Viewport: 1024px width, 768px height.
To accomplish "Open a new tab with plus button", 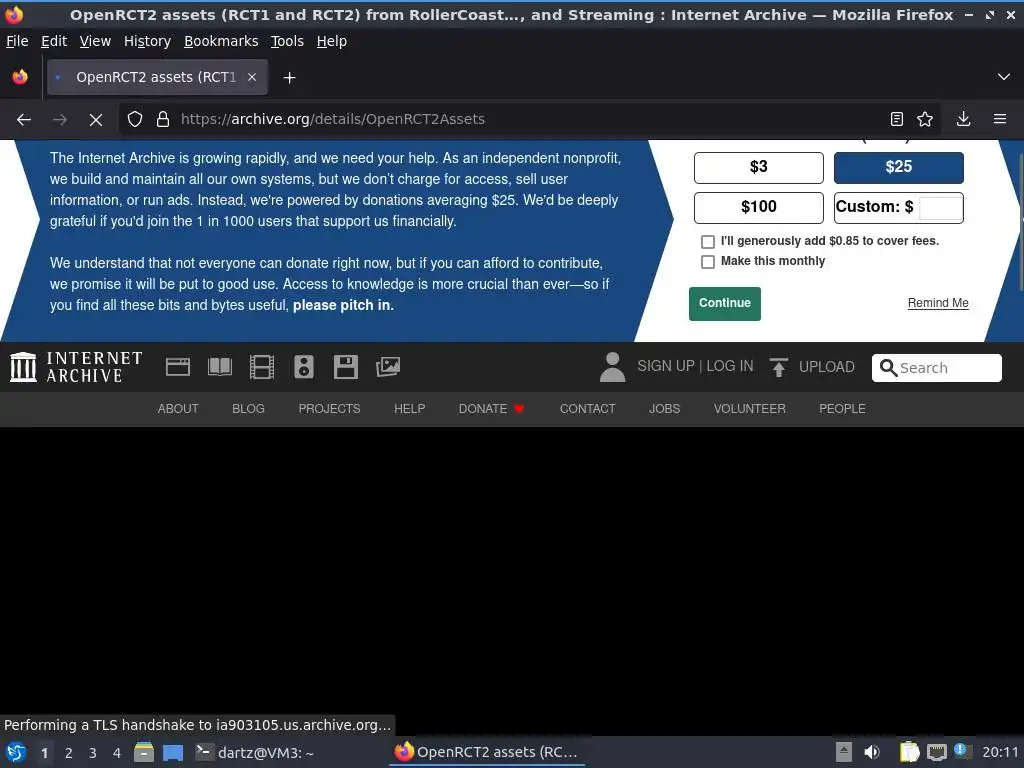I will point(289,78).
